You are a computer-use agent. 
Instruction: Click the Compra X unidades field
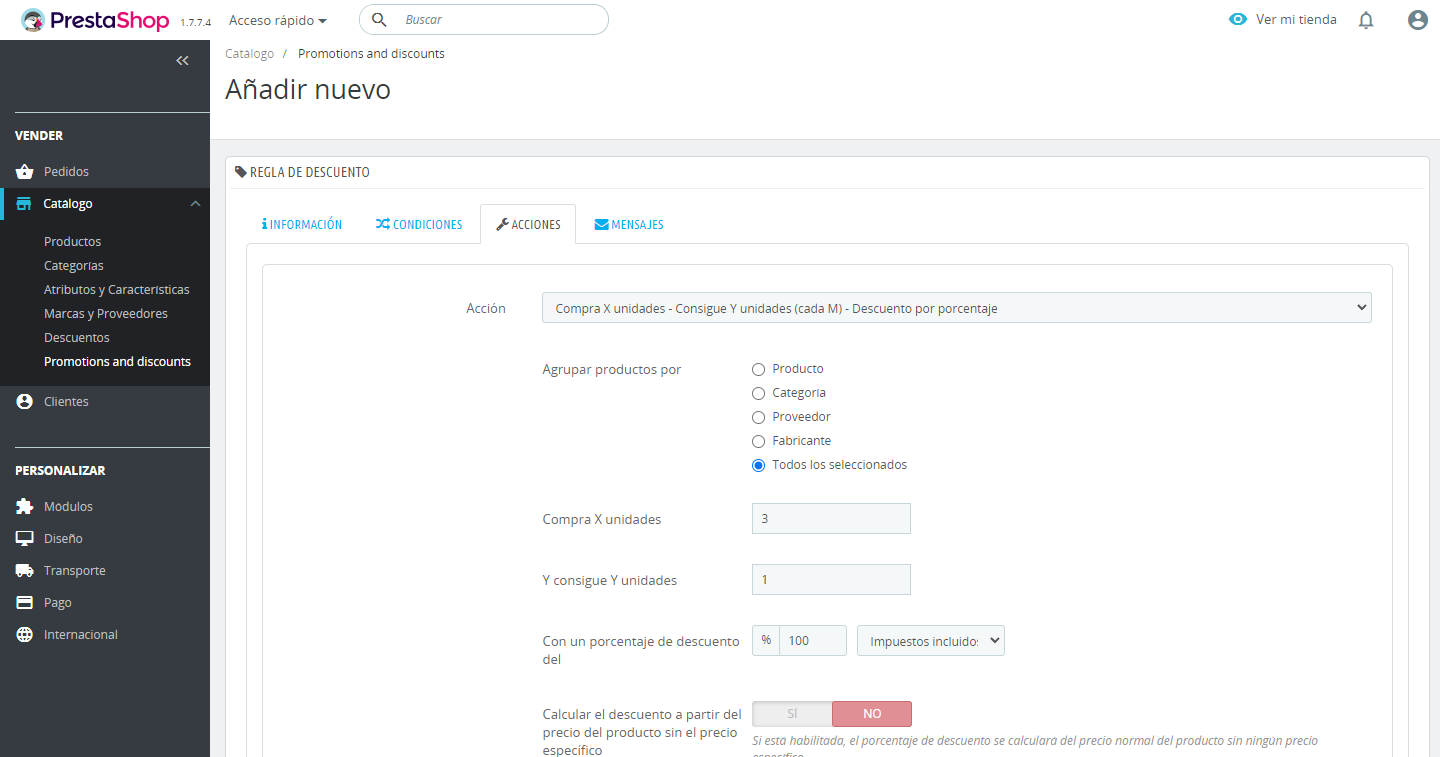click(x=831, y=519)
